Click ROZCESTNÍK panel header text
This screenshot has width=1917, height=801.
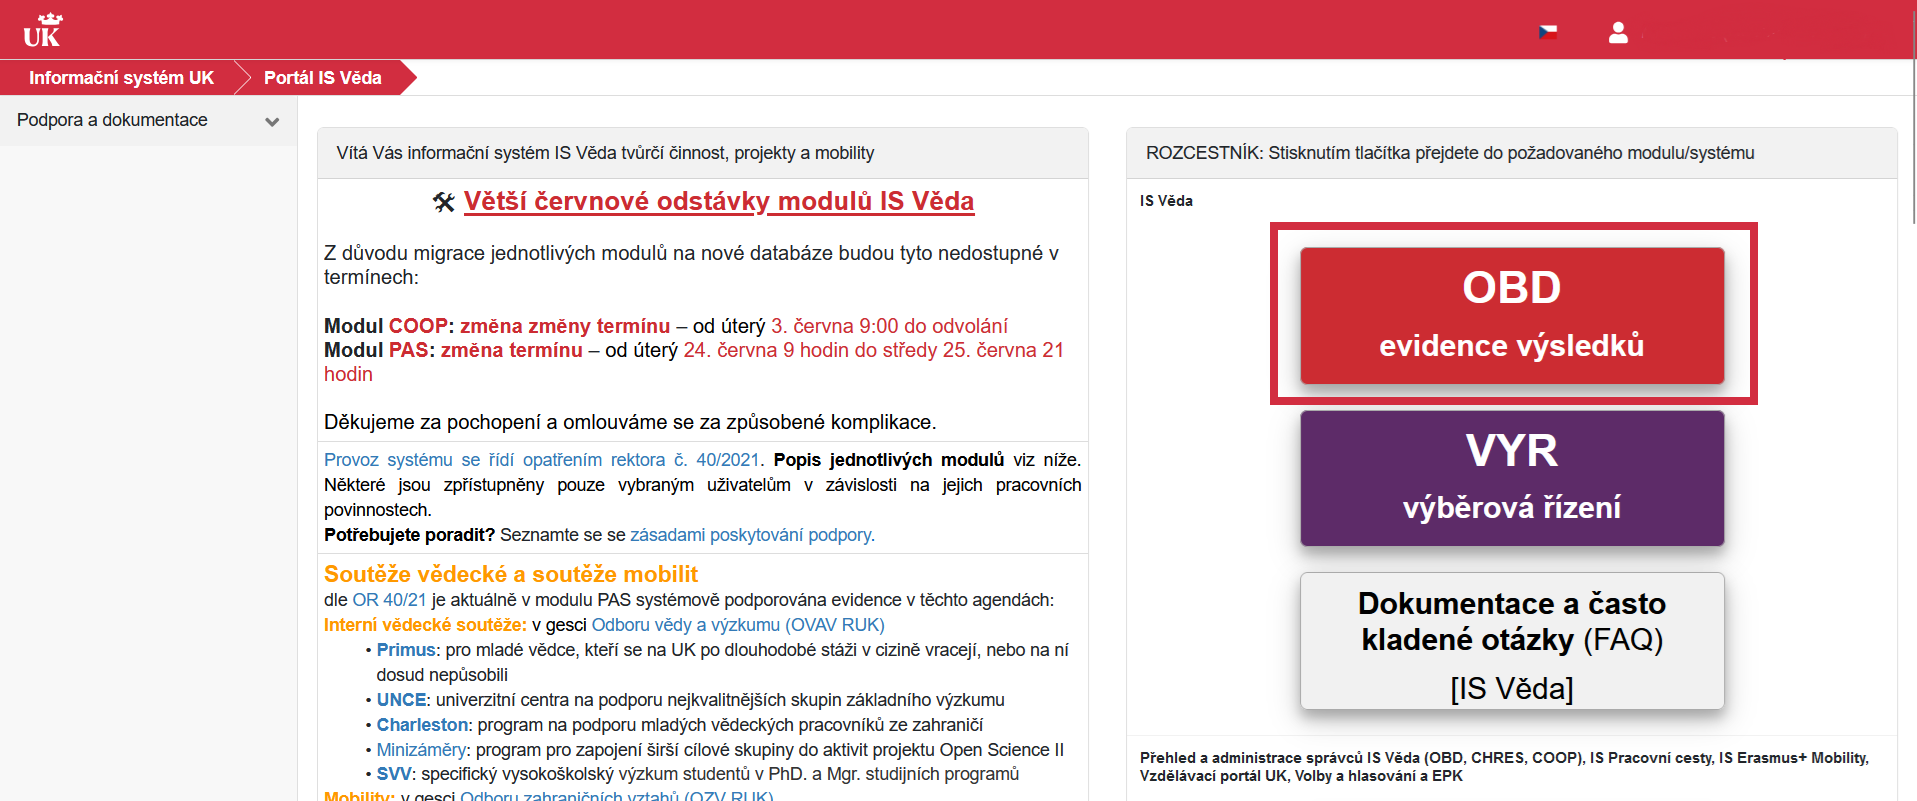coord(1450,153)
